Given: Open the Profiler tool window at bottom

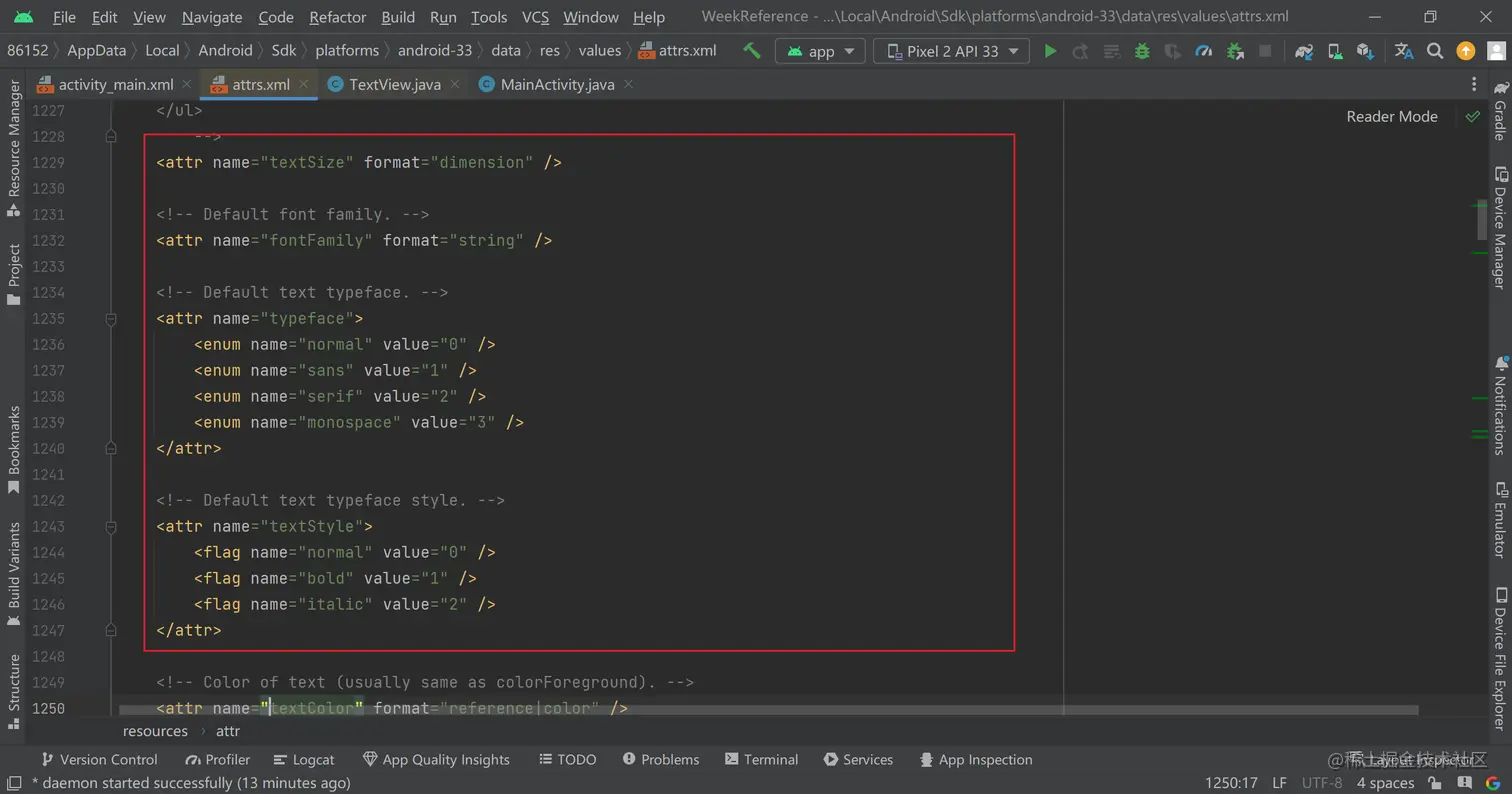Looking at the screenshot, I should [x=217, y=760].
